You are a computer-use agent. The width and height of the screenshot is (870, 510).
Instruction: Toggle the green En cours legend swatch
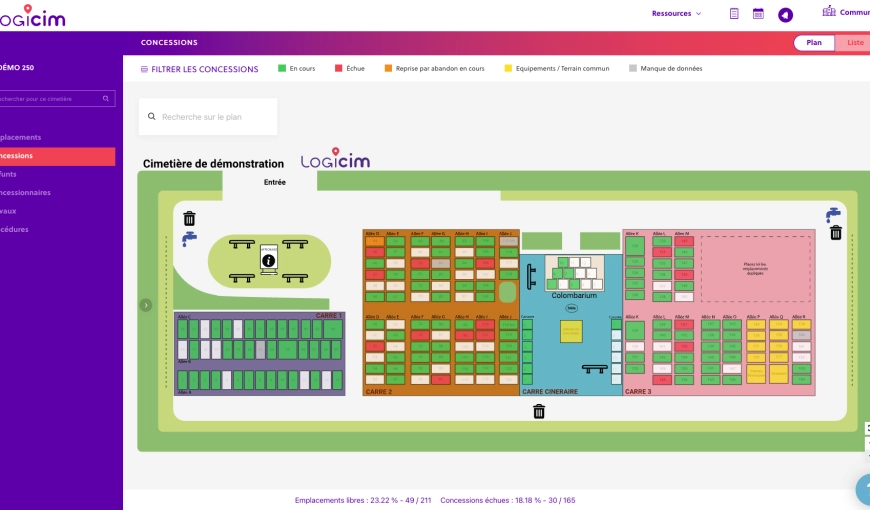tap(282, 68)
